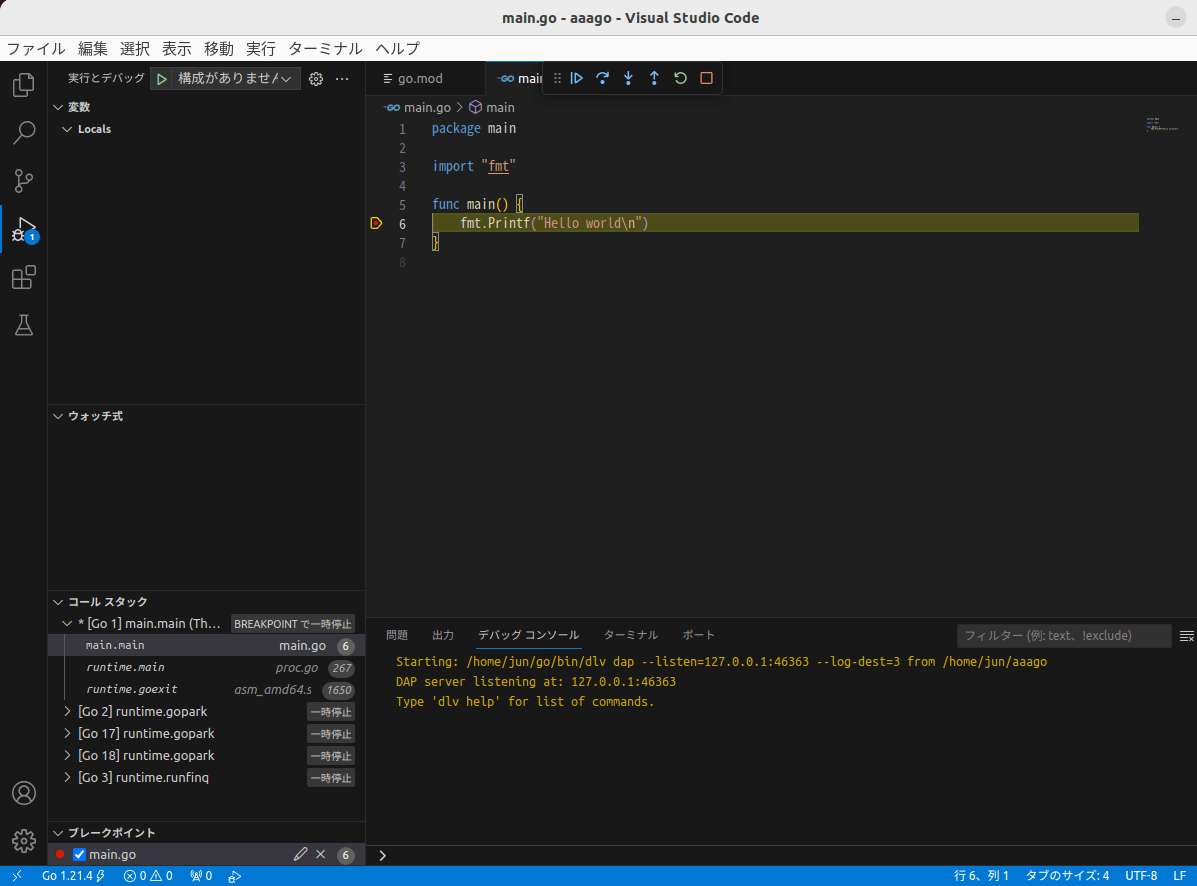The height and width of the screenshot is (886, 1197).
Task: Switch to the ターミナル panel tab
Action: [631, 636]
